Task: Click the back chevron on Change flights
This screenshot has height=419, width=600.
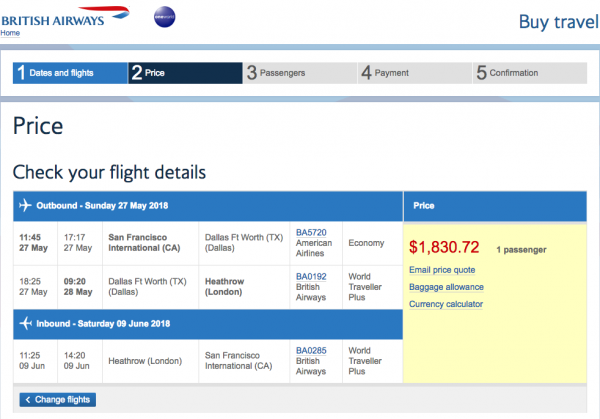Action: (28, 400)
